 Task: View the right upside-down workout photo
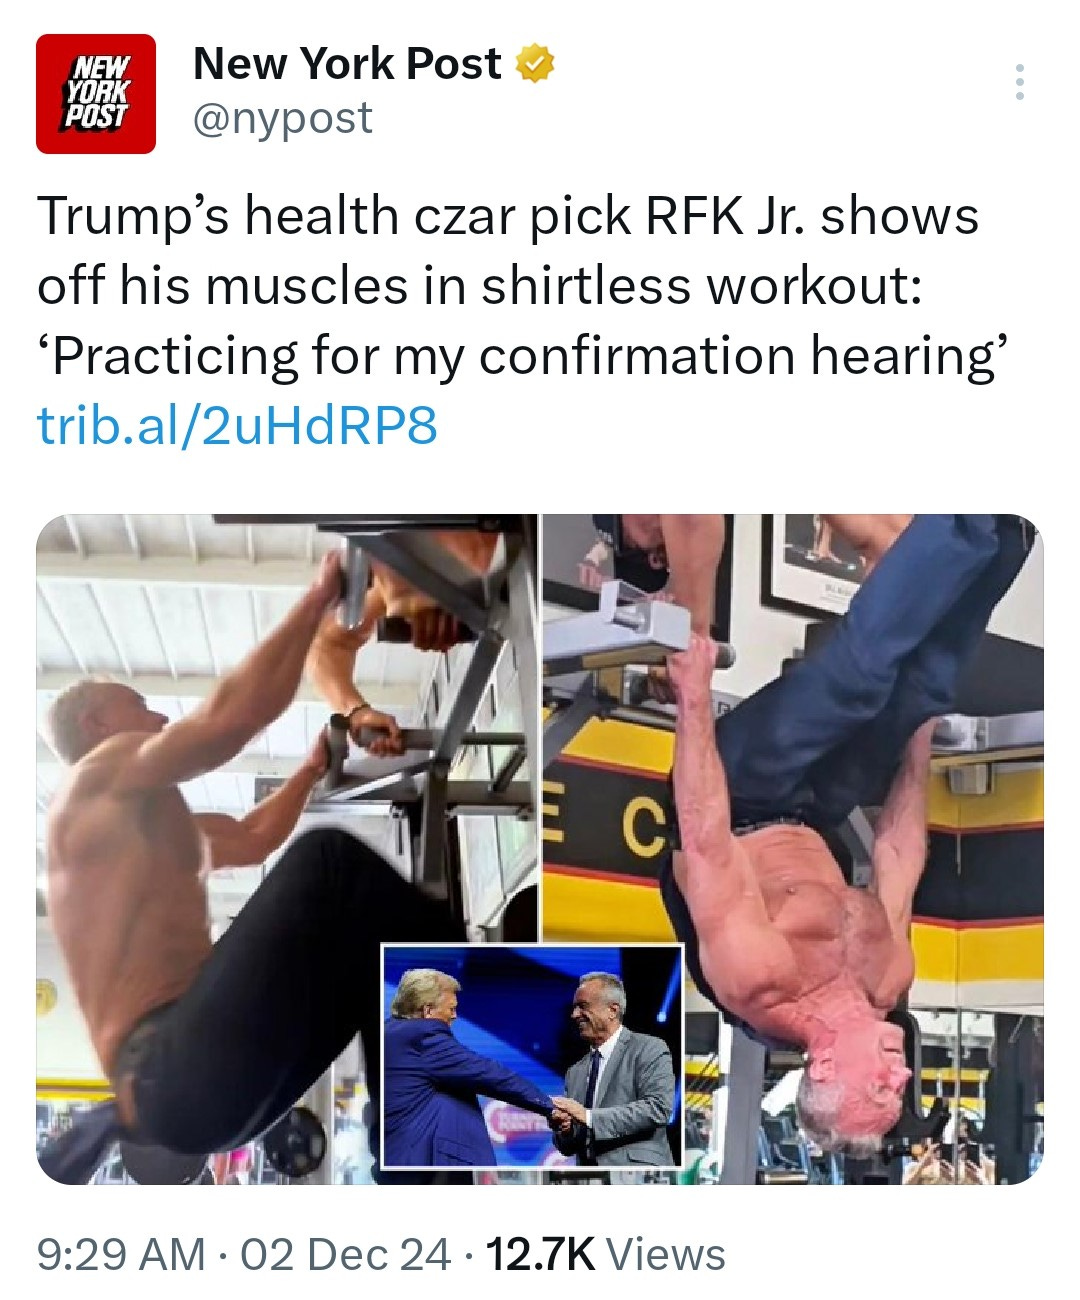793,849
